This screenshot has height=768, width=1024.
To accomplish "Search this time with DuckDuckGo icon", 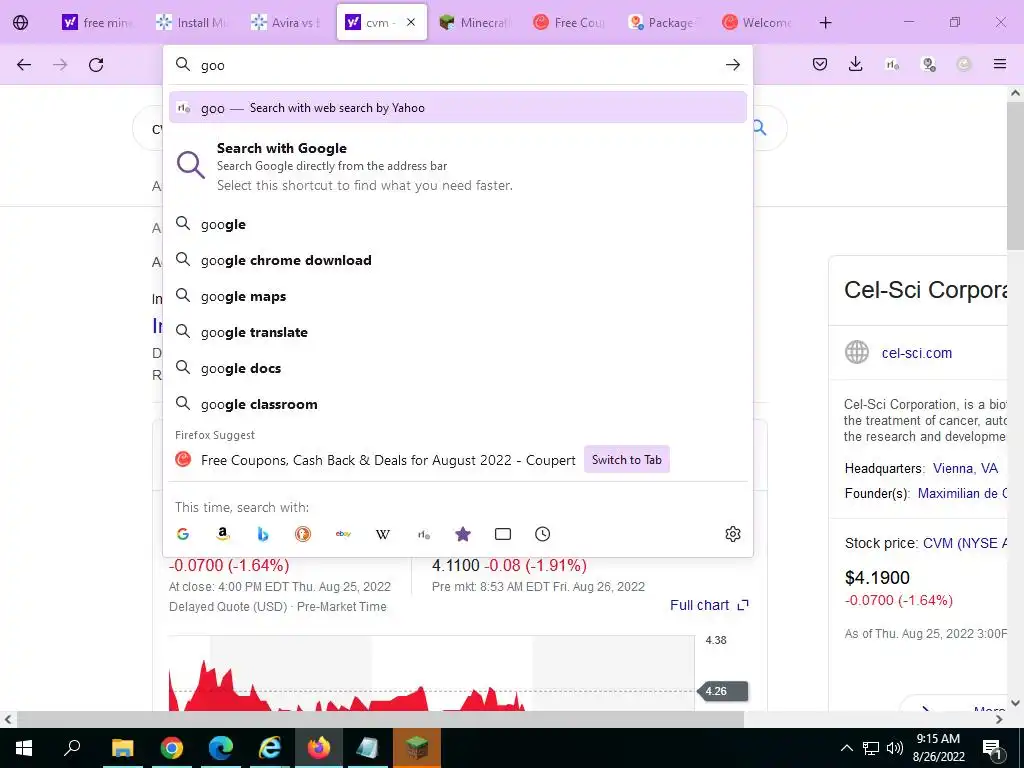I will tap(302, 534).
